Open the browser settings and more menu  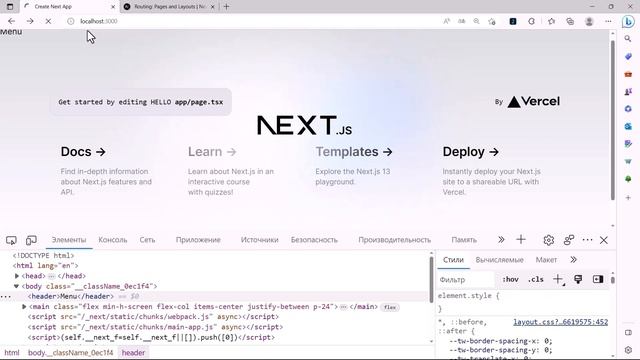click(x=608, y=21)
